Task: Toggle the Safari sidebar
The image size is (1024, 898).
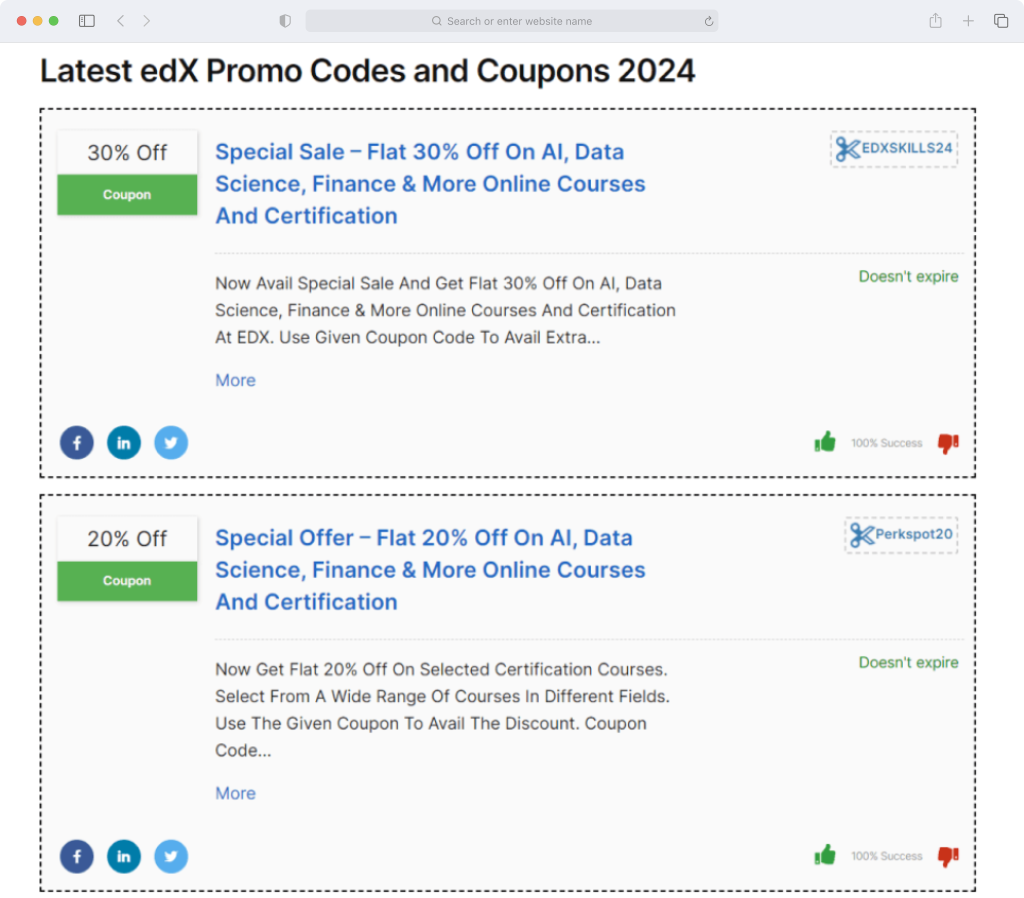Action: 87,21
